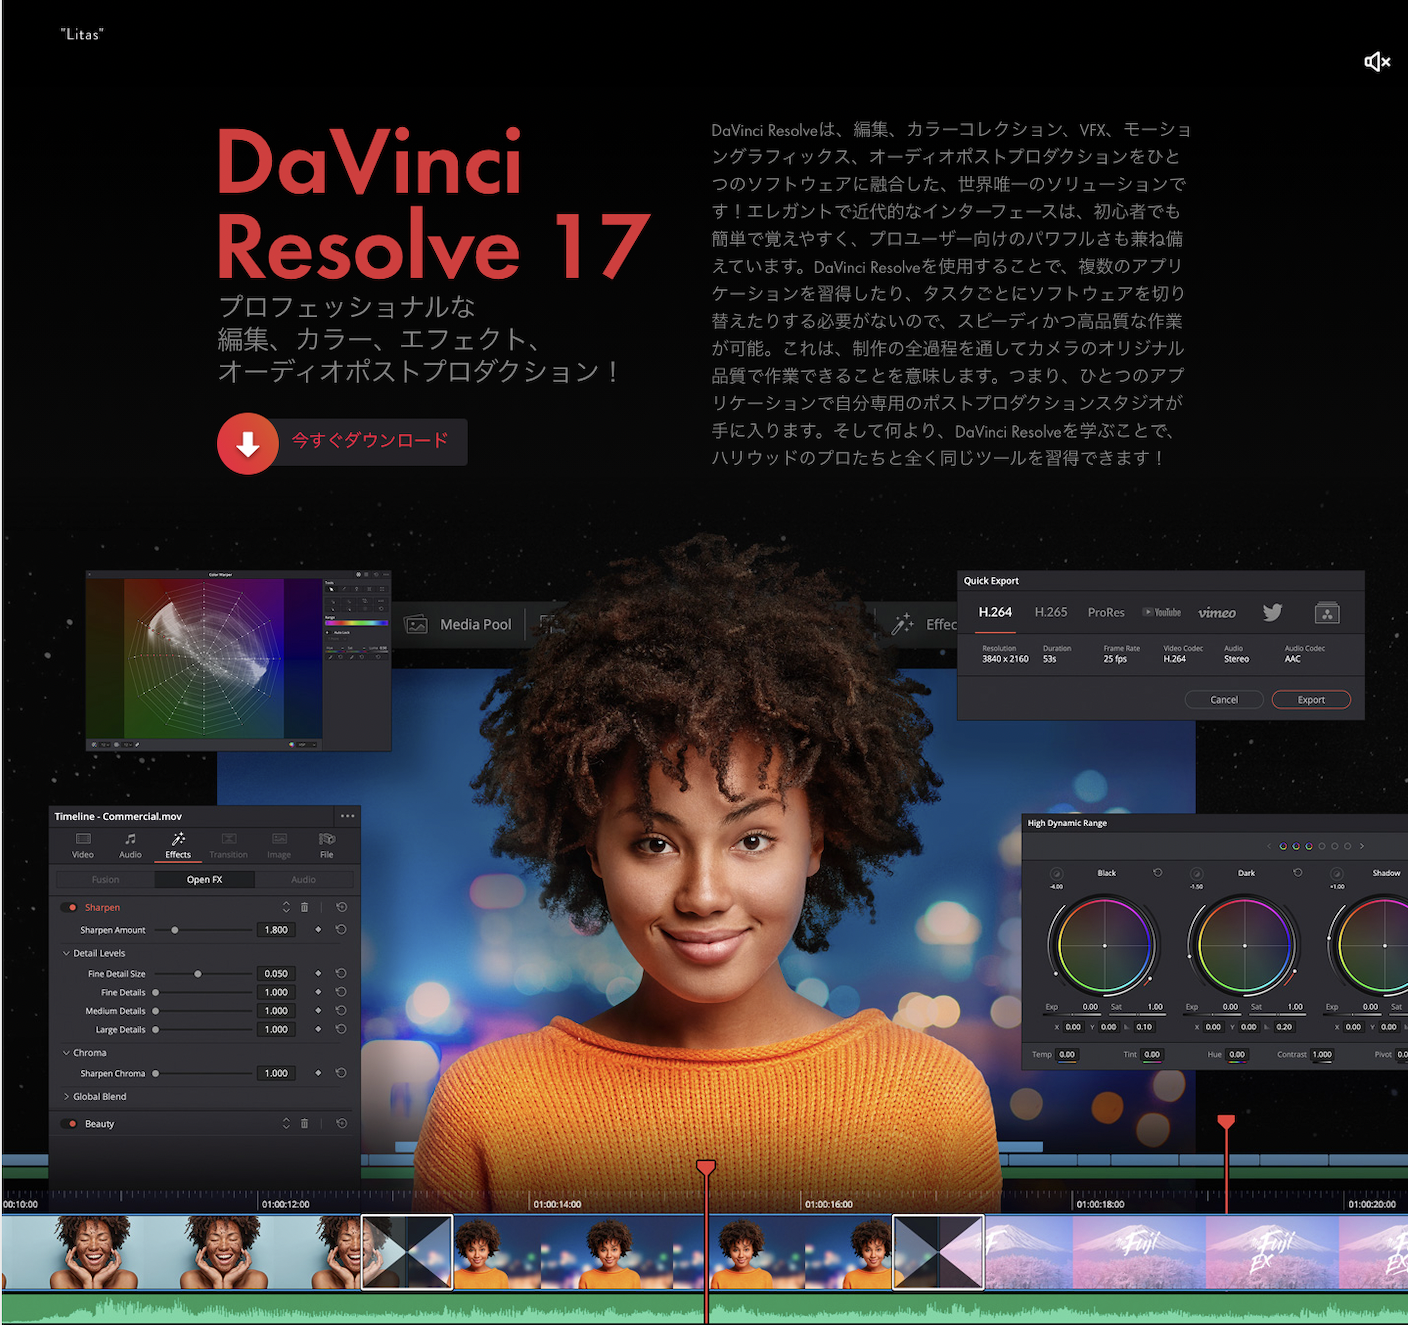Delete the Beauty effect with the trash icon
1408x1325 pixels.
point(305,1123)
